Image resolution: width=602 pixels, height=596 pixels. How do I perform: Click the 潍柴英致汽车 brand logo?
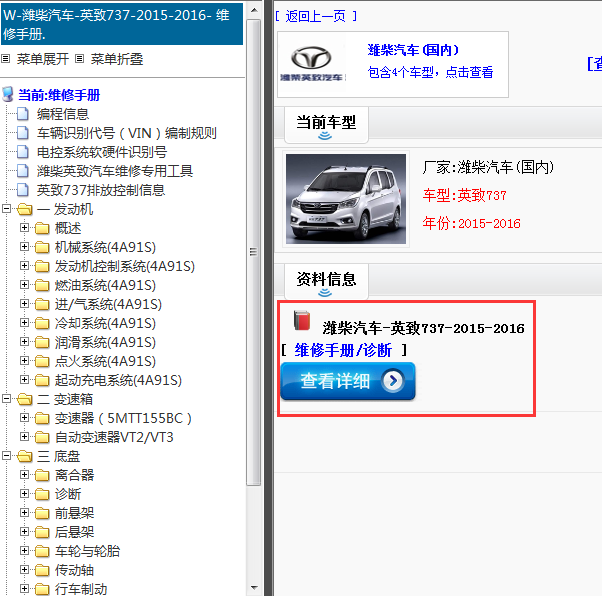(313, 64)
